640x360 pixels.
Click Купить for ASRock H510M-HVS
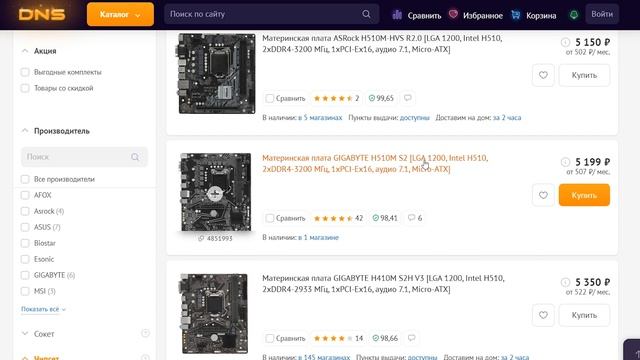coord(584,75)
